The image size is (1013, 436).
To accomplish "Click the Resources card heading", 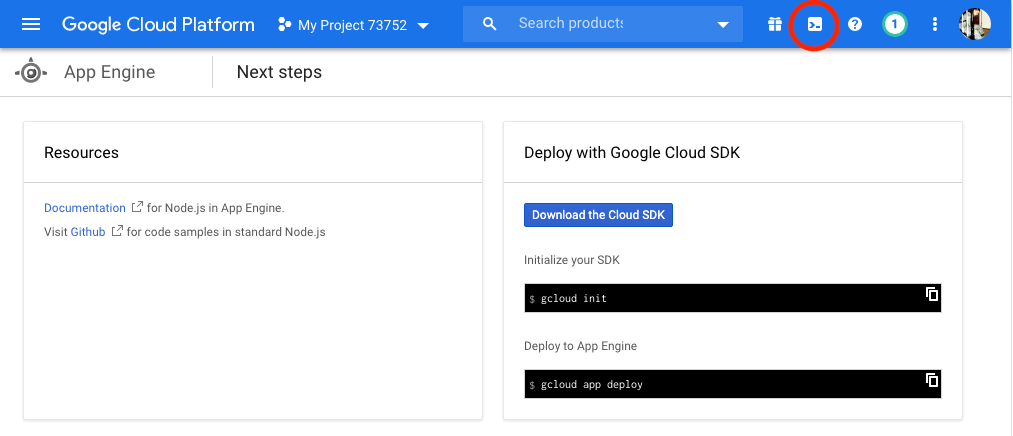I will (81, 153).
